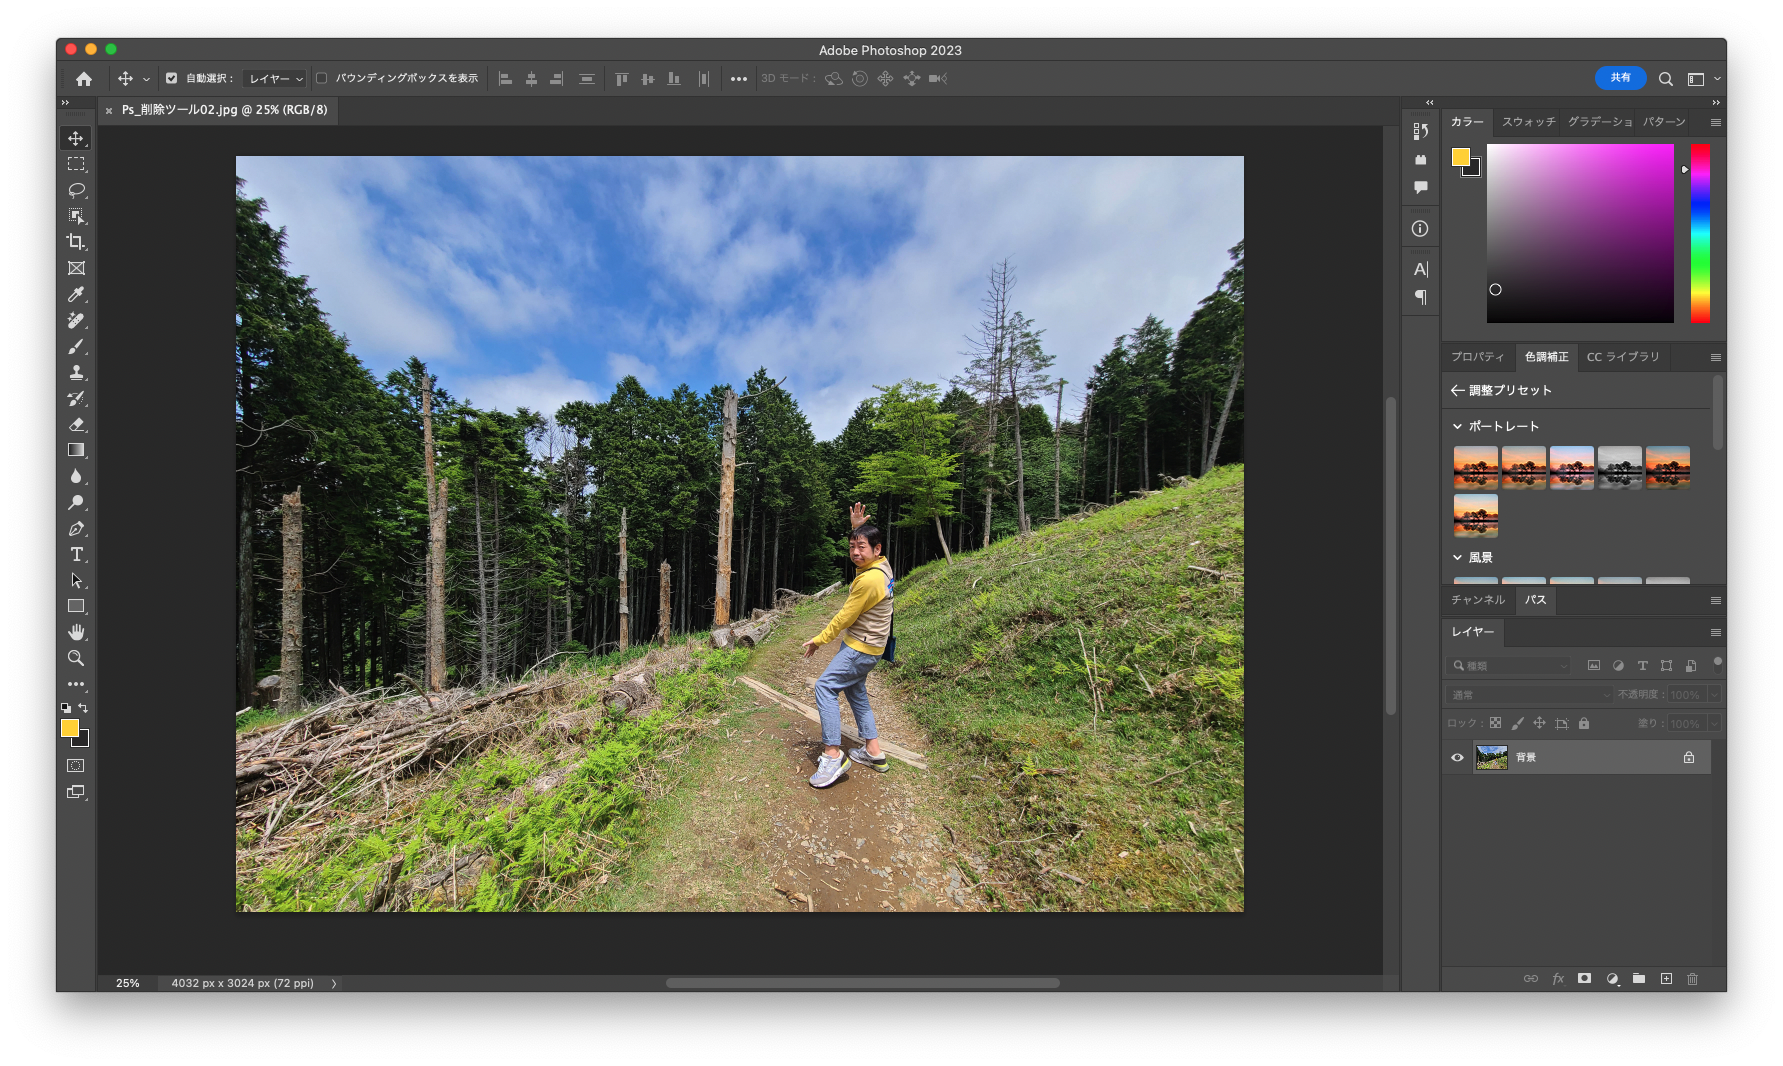This screenshot has height=1066, width=1783.
Task: Activate the Hand tool
Action: 76,632
